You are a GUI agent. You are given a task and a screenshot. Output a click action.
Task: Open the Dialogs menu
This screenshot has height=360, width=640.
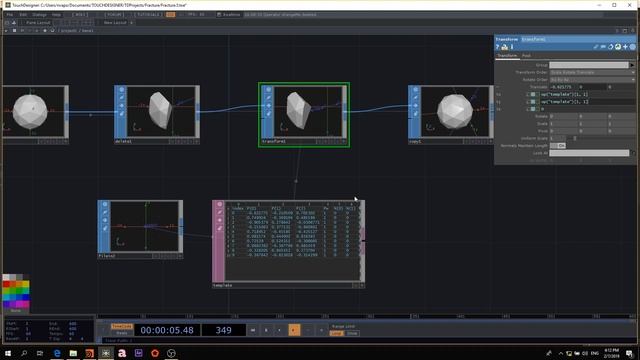pyautogui.click(x=40, y=15)
